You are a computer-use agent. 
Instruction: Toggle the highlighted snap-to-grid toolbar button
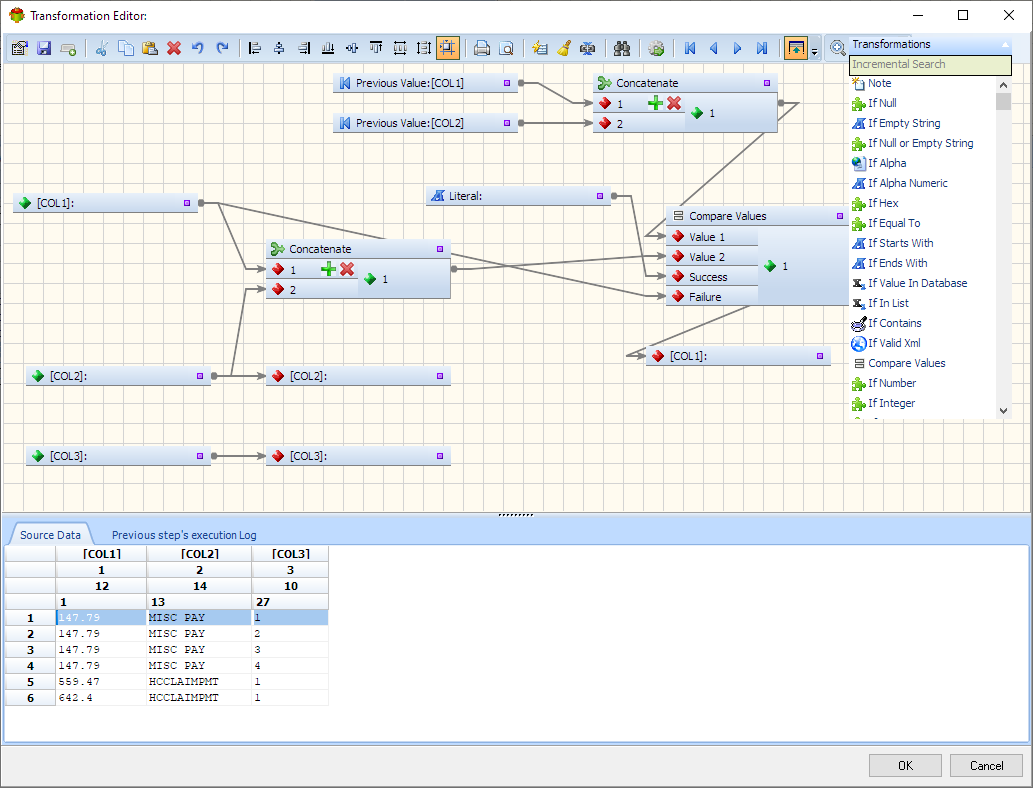coord(448,48)
